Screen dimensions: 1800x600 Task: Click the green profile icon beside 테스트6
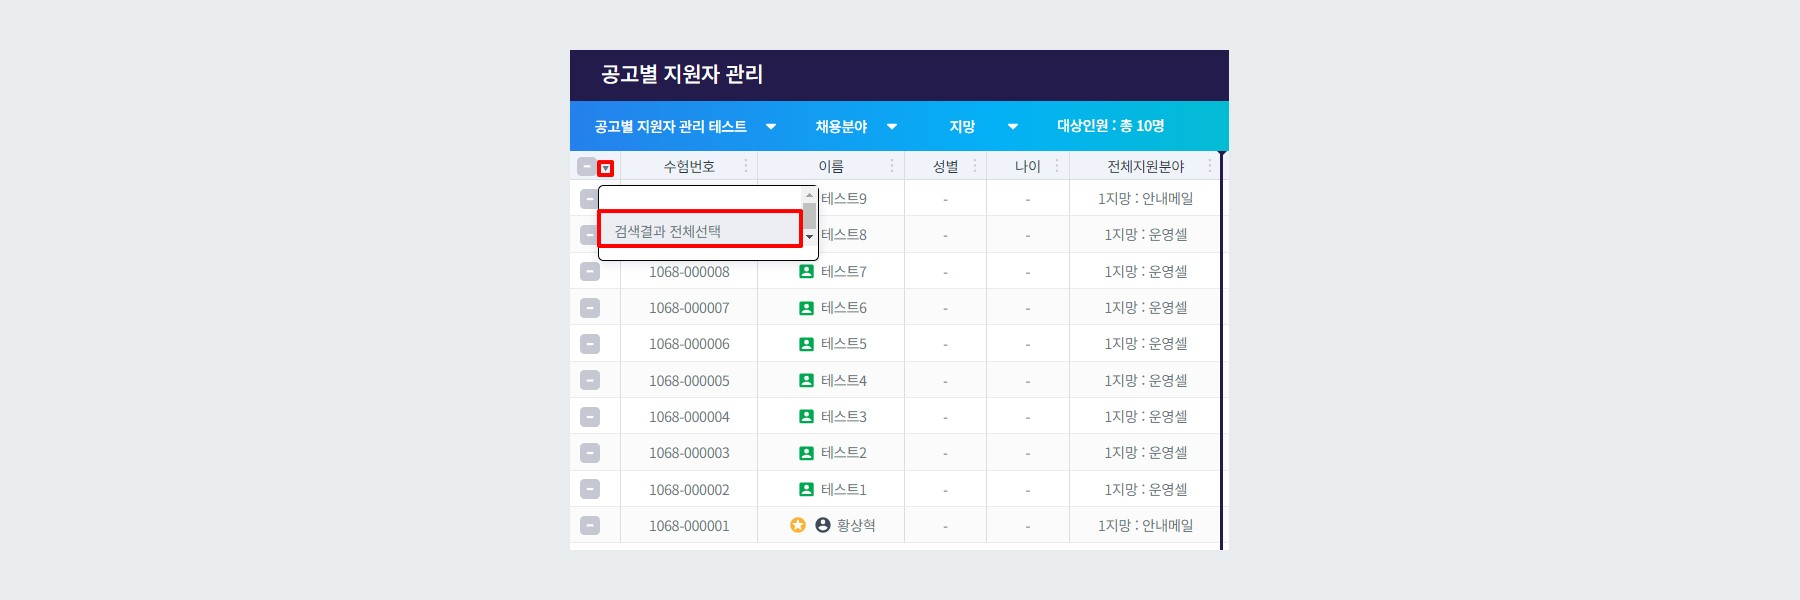[806, 308]
